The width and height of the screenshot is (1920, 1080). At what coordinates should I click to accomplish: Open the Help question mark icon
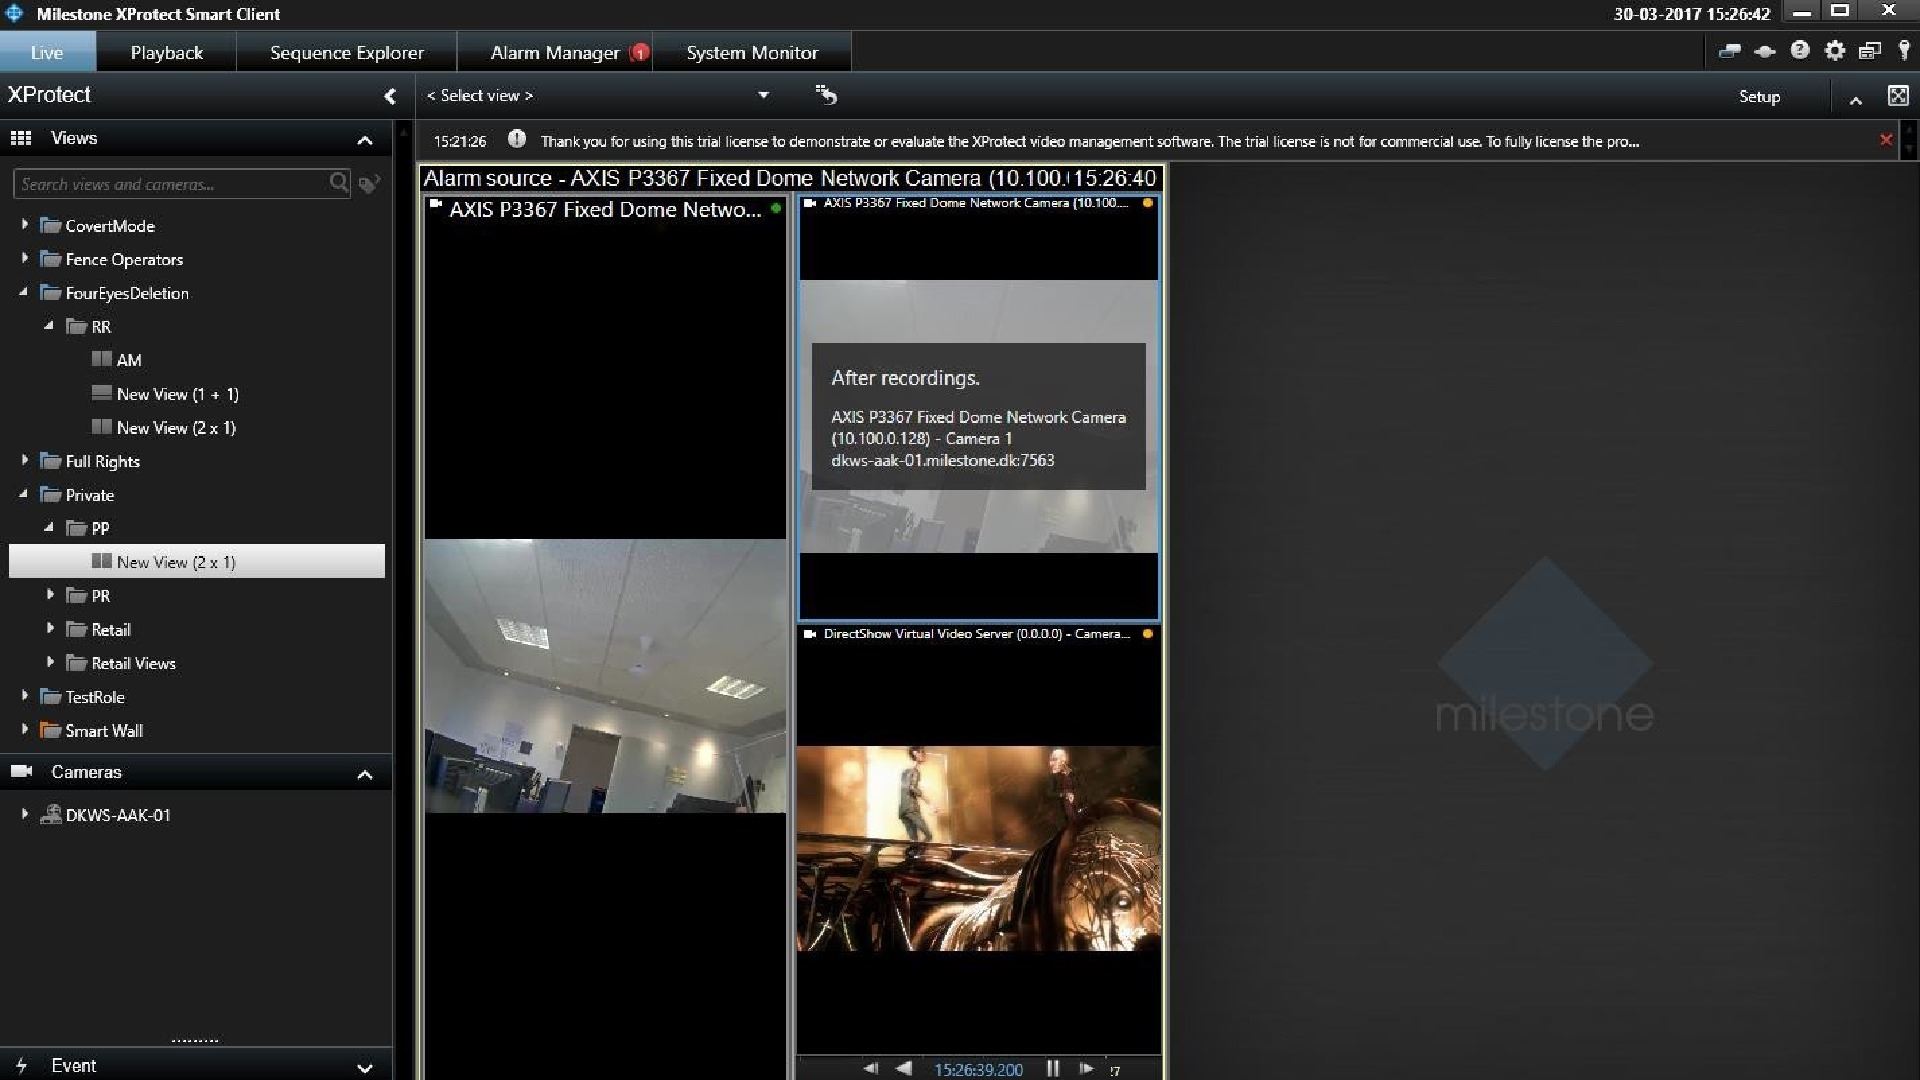coord(1800,50)
